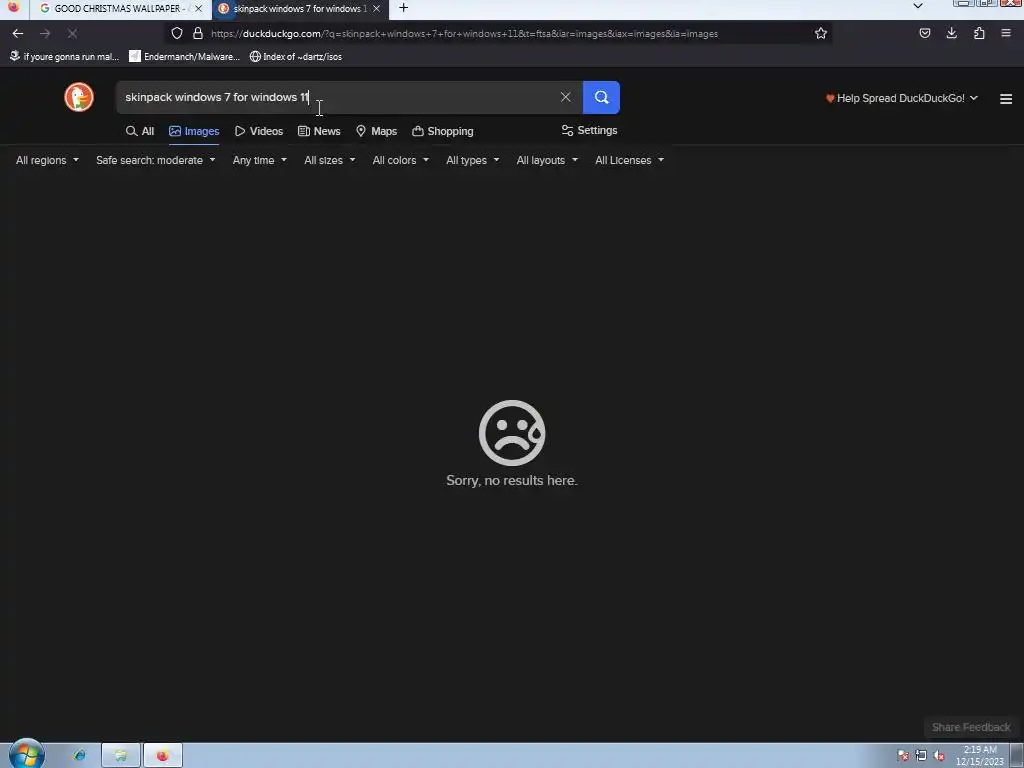The height and width of the screenshot is (768, 1024).
Task: Open the extensions puzzle icon
Action: (979, 33)
